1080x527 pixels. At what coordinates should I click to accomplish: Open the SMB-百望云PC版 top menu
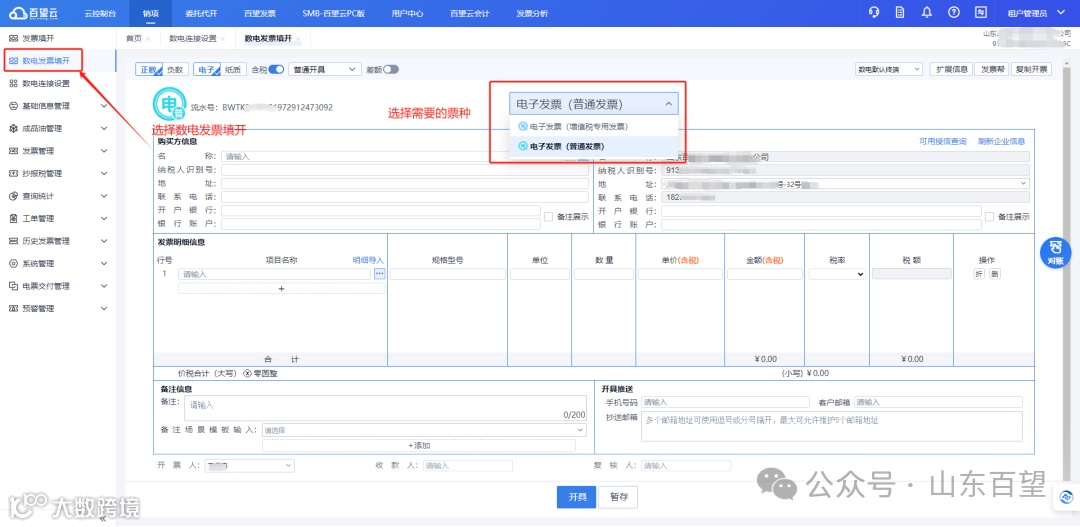(x=333, y=13)
